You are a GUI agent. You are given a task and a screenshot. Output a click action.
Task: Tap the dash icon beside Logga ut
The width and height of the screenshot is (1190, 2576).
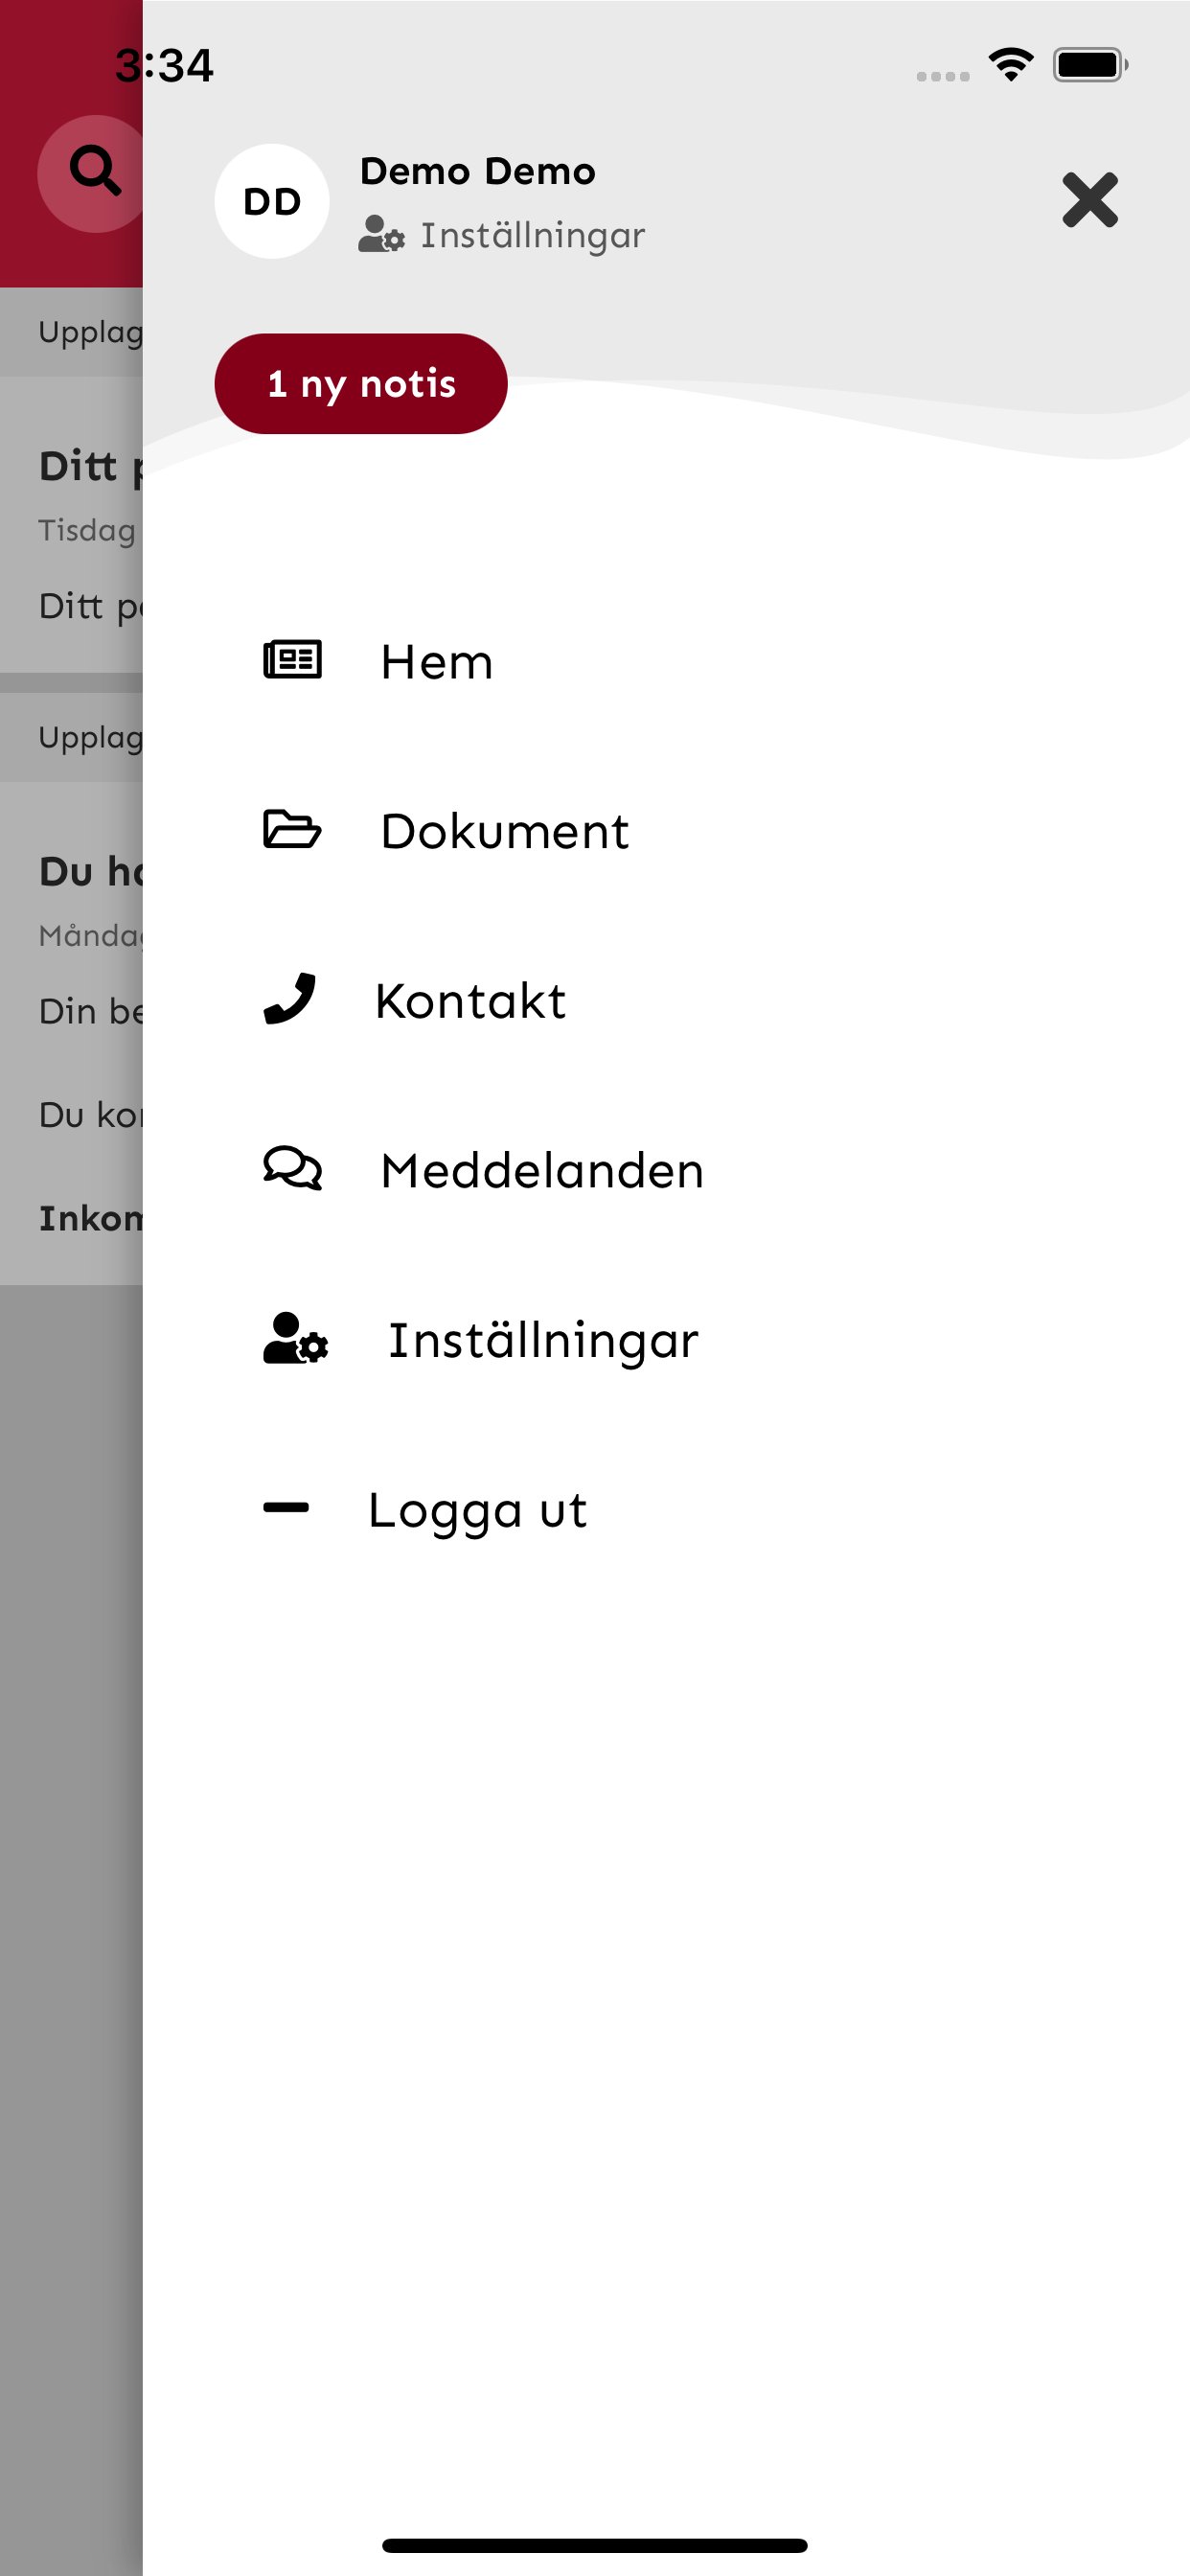[286, 1508]
